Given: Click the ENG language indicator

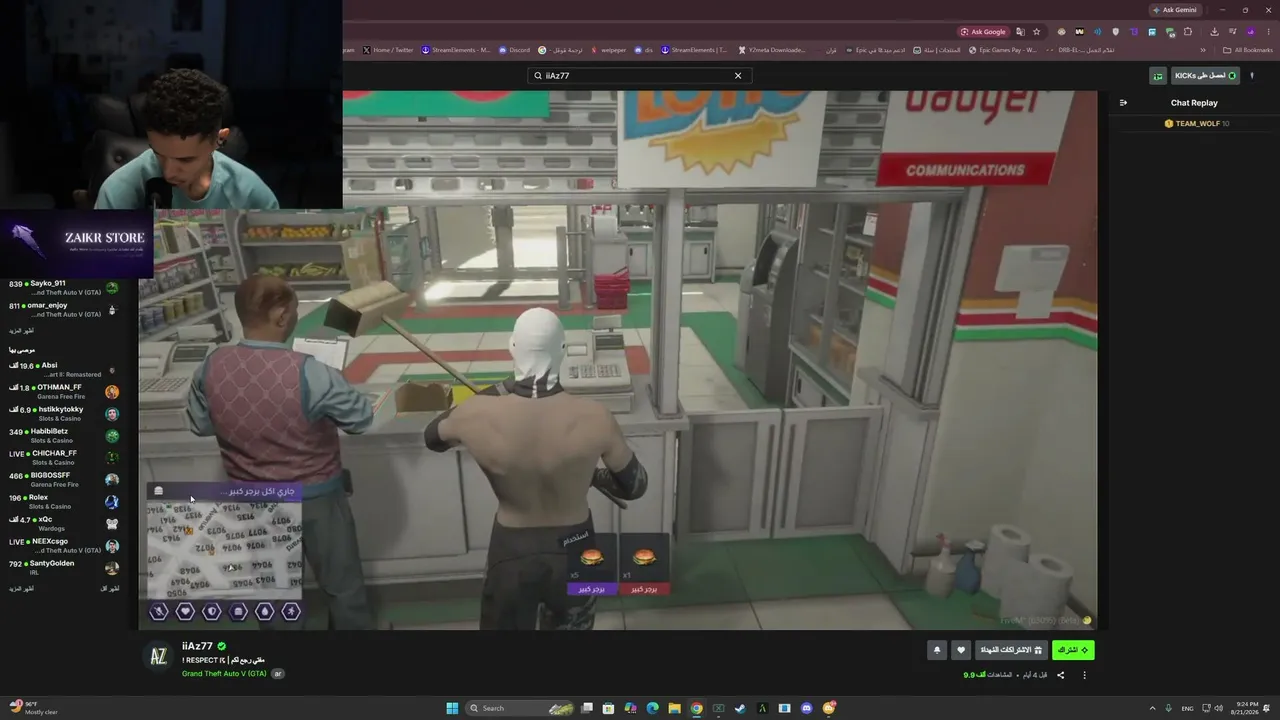Looking at the screenshot, I should tap(1188, 708).
